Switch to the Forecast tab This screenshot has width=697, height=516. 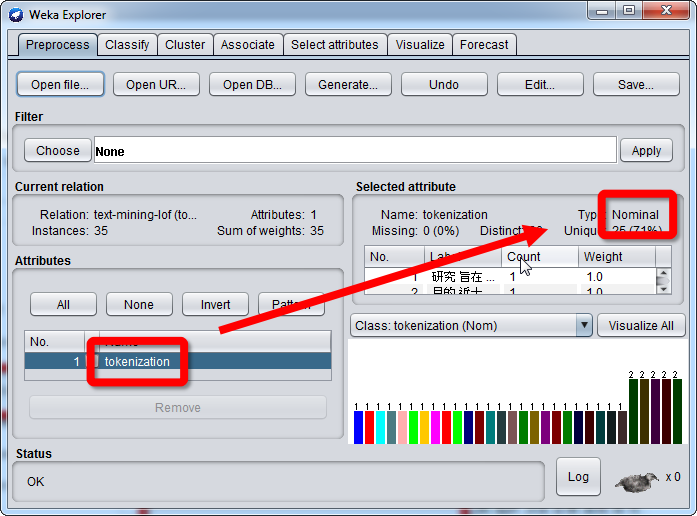point(484,45)
